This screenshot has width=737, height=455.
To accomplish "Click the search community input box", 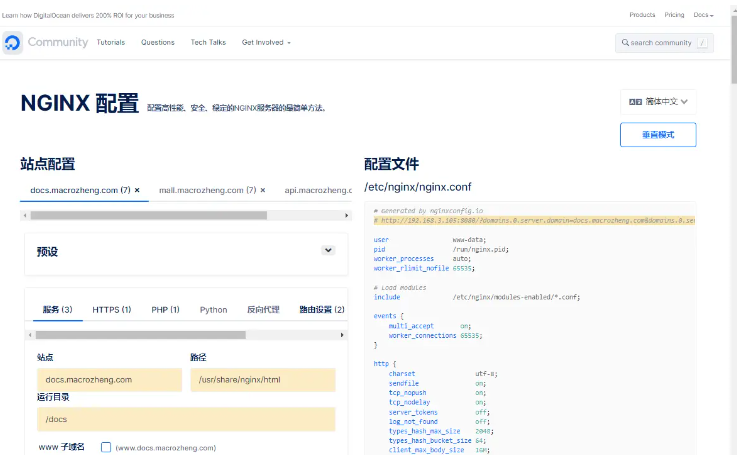I will tap(664, 43).
